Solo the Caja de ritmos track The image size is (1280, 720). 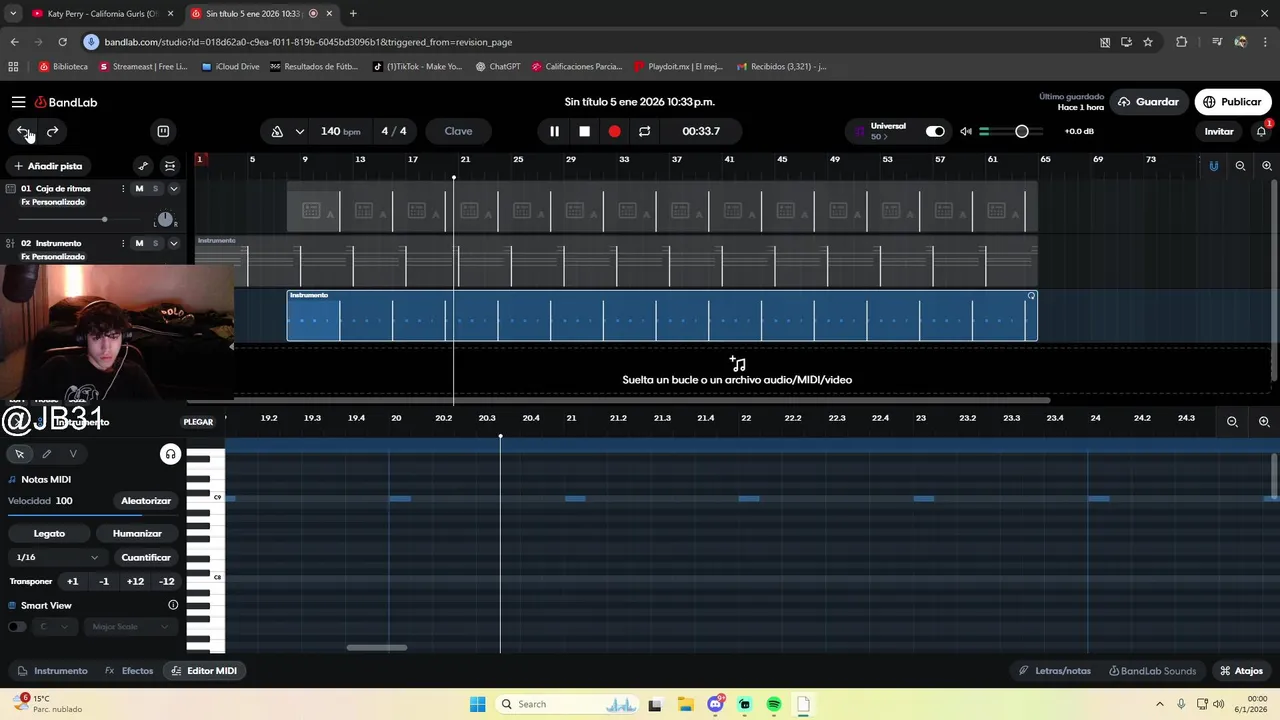click(x=155, y=189)
